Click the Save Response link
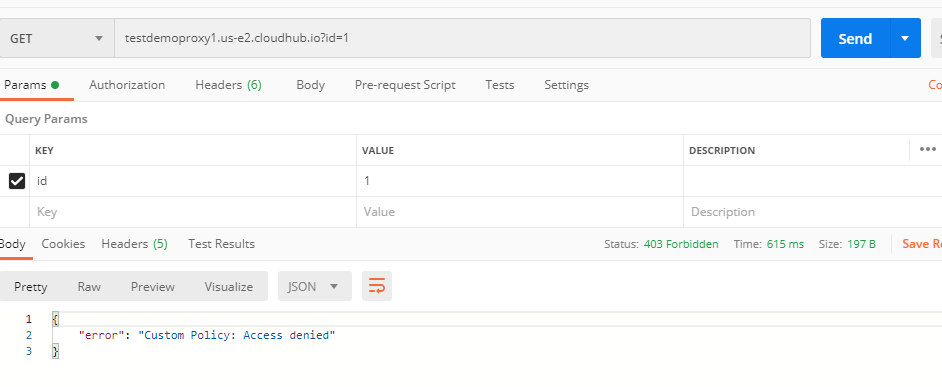The height and width of the screenshot is (387, 942). click(922, 244)
